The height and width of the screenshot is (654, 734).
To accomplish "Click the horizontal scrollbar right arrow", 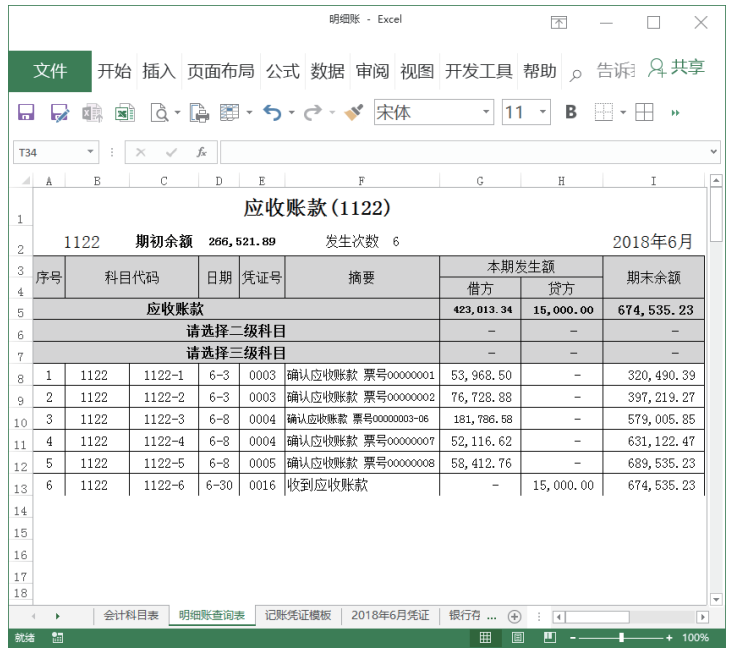I will (x=702, y=617).
